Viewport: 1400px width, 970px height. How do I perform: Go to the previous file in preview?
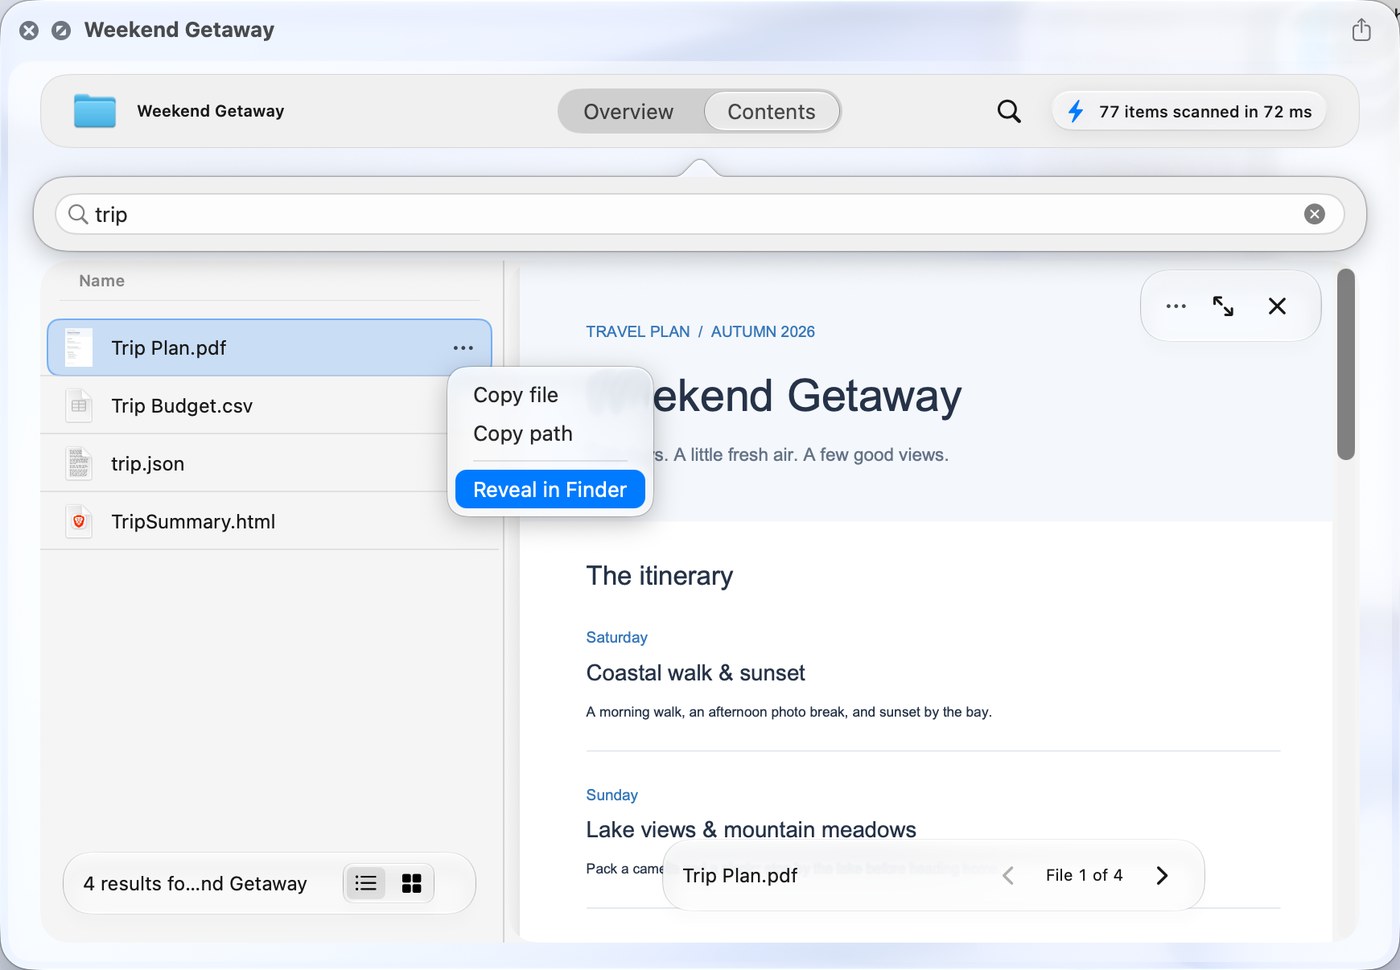click(1008, 876)
